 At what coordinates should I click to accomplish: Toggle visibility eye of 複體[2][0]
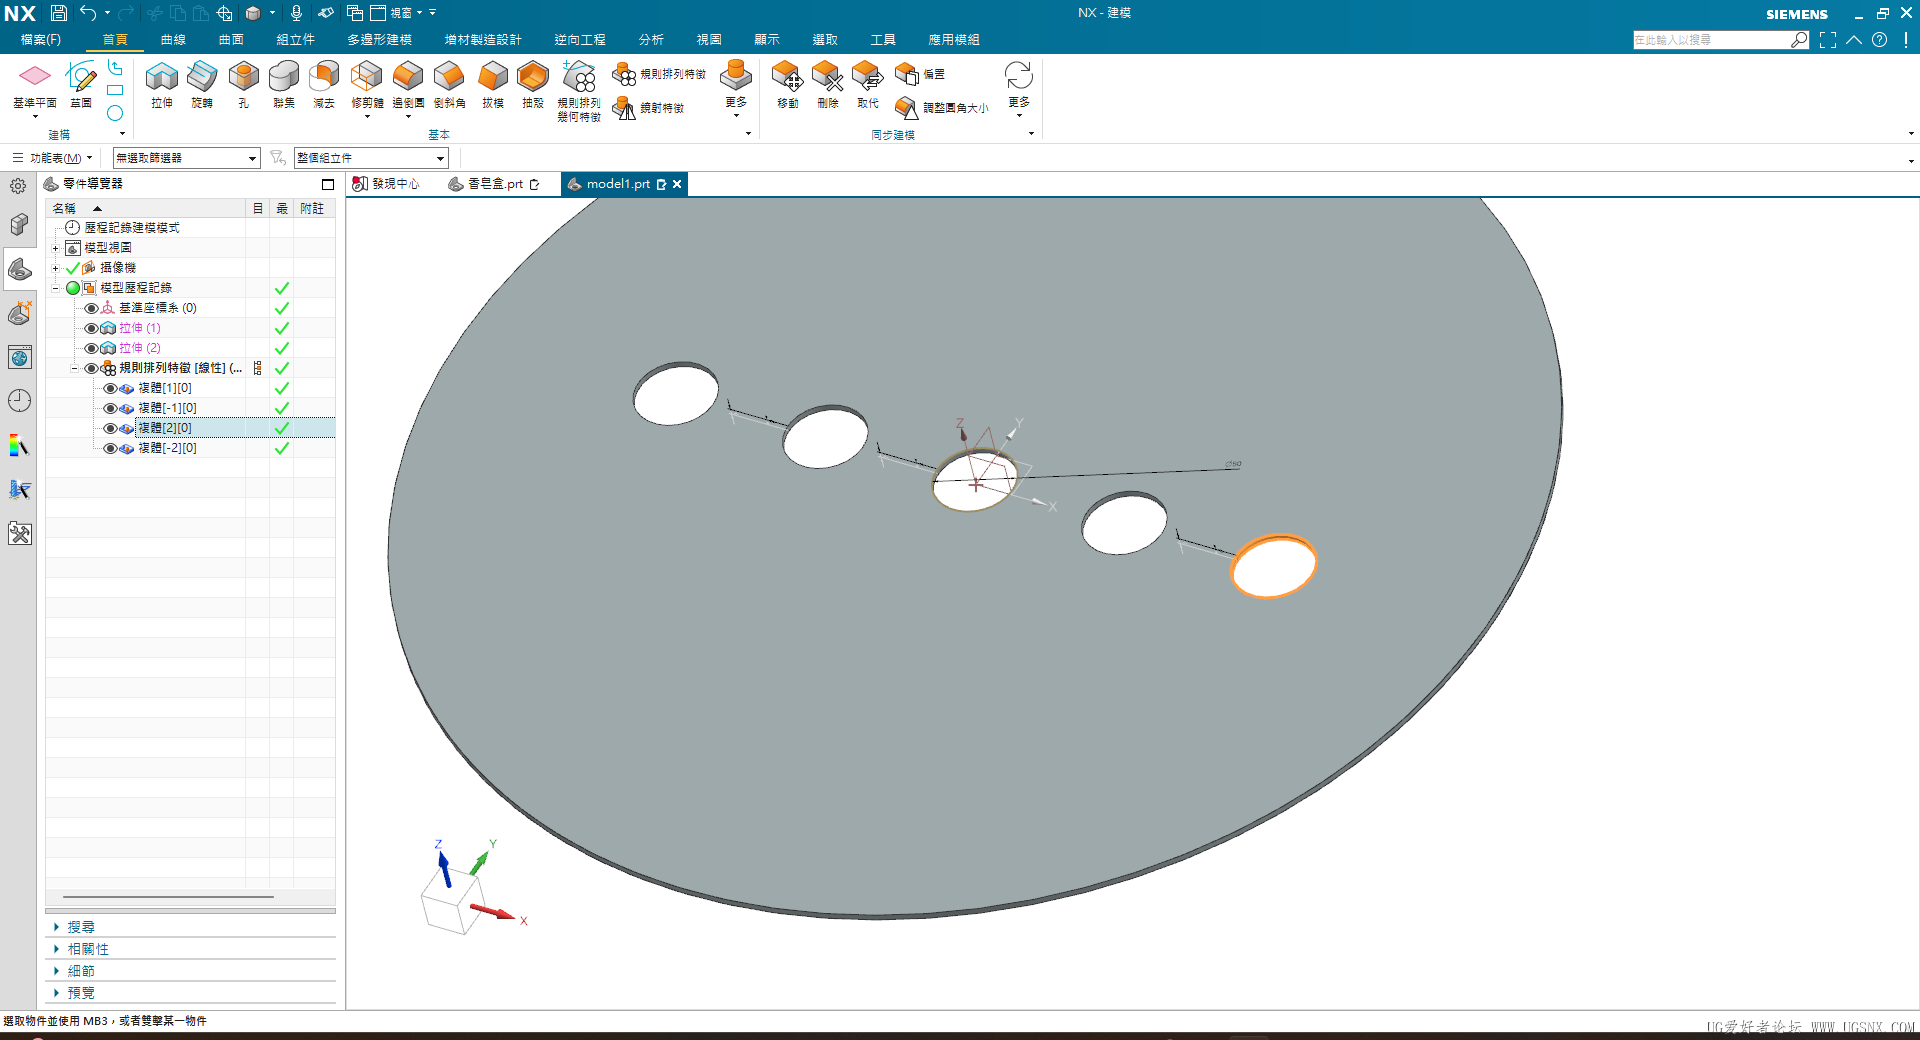110,428
